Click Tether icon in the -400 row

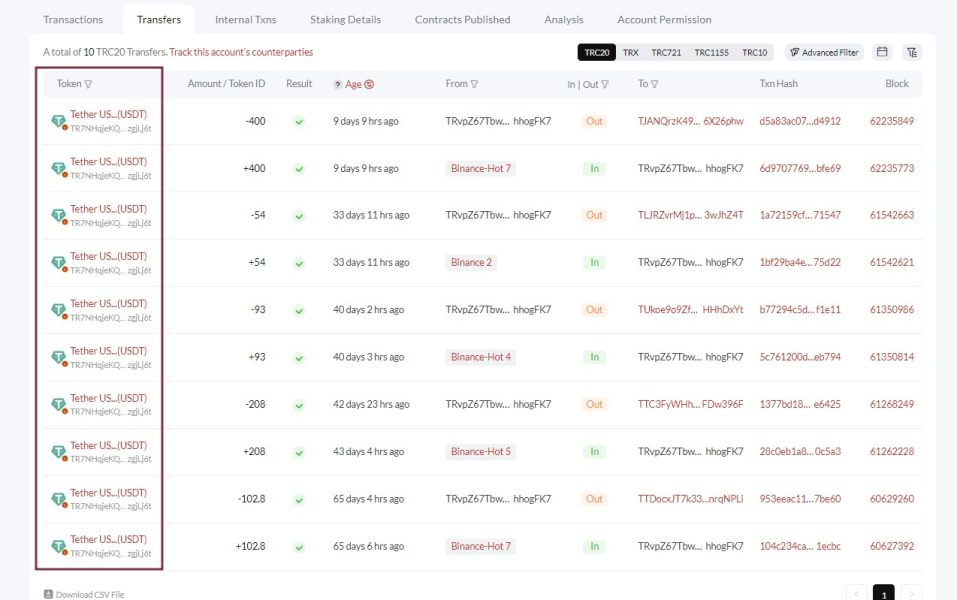[x=59, y=121]
